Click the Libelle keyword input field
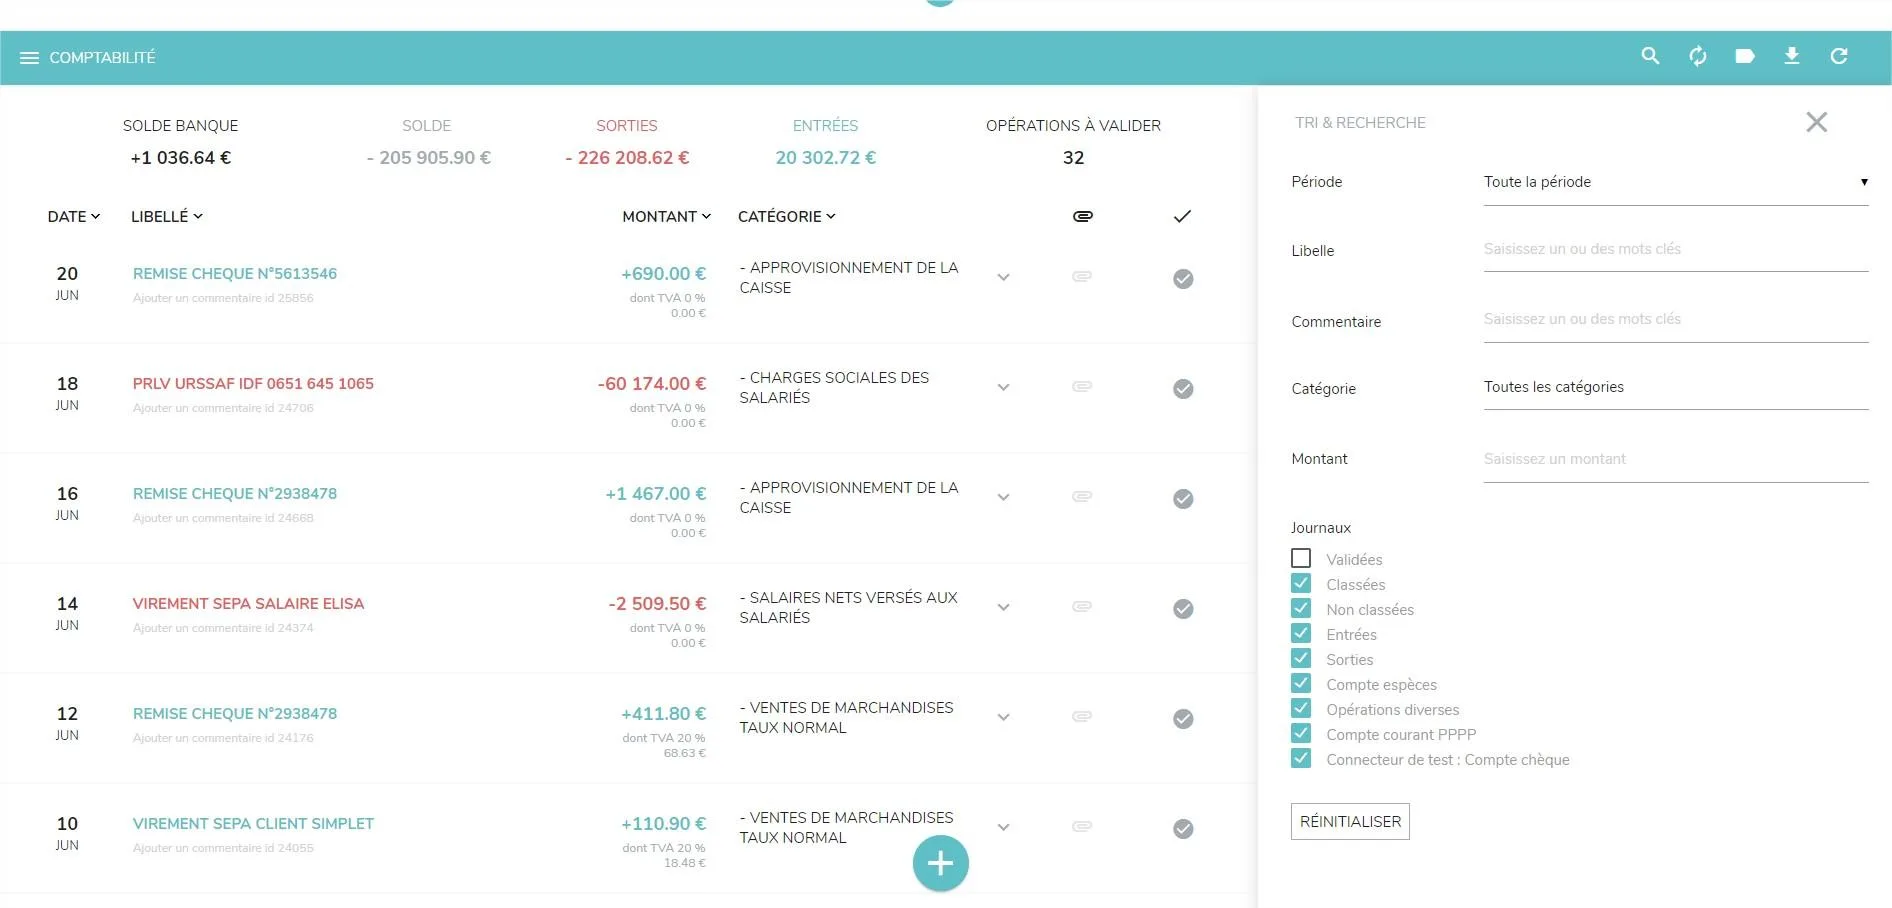This screenshot has width=1892, height=908. (1676, 250)
